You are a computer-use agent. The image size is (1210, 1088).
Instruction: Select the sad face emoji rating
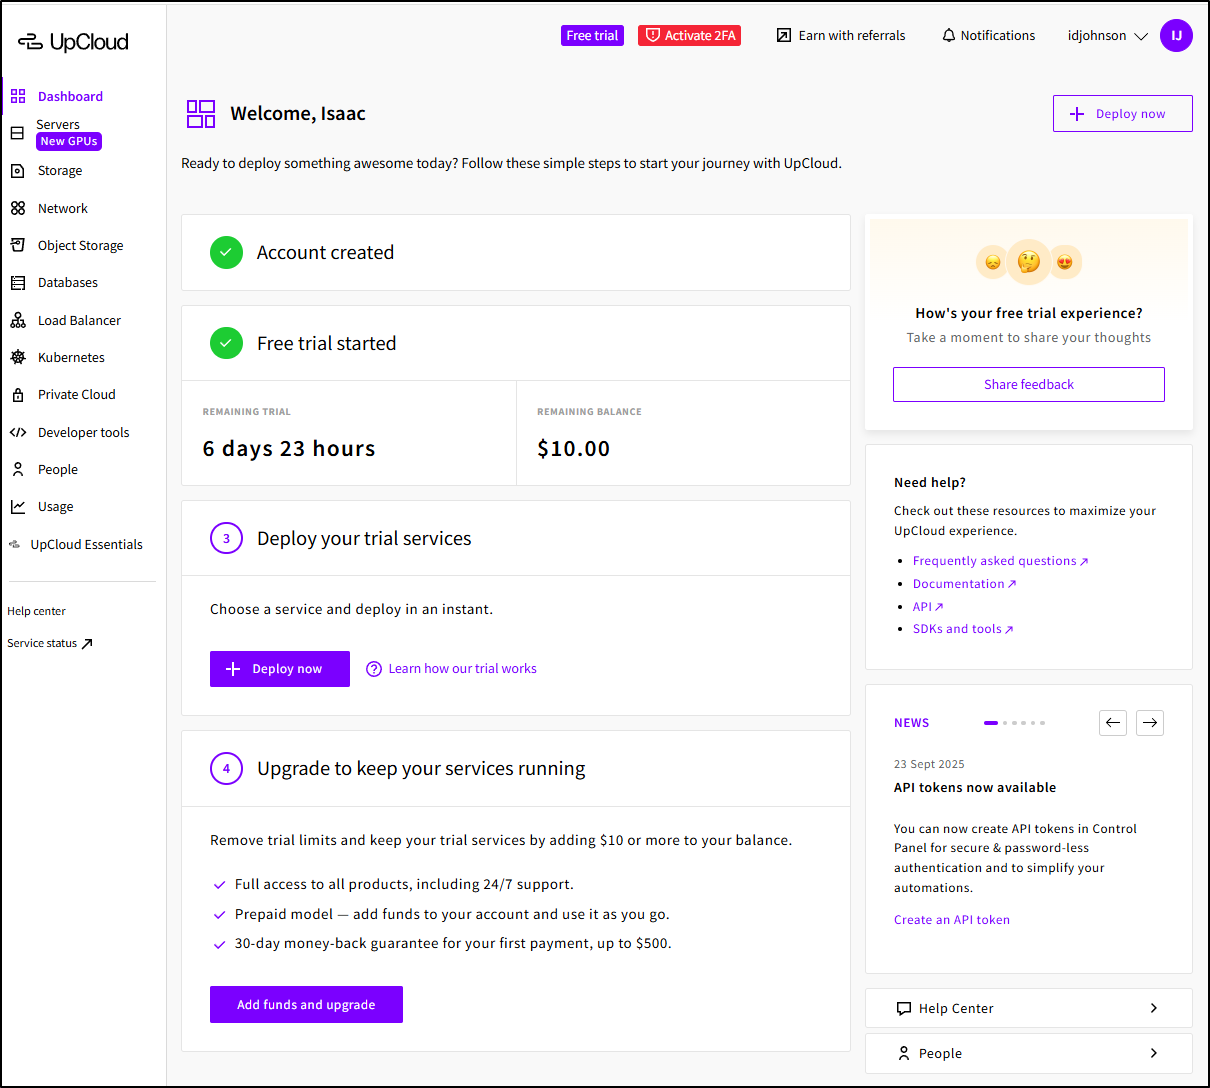click(x=992, y=262)
